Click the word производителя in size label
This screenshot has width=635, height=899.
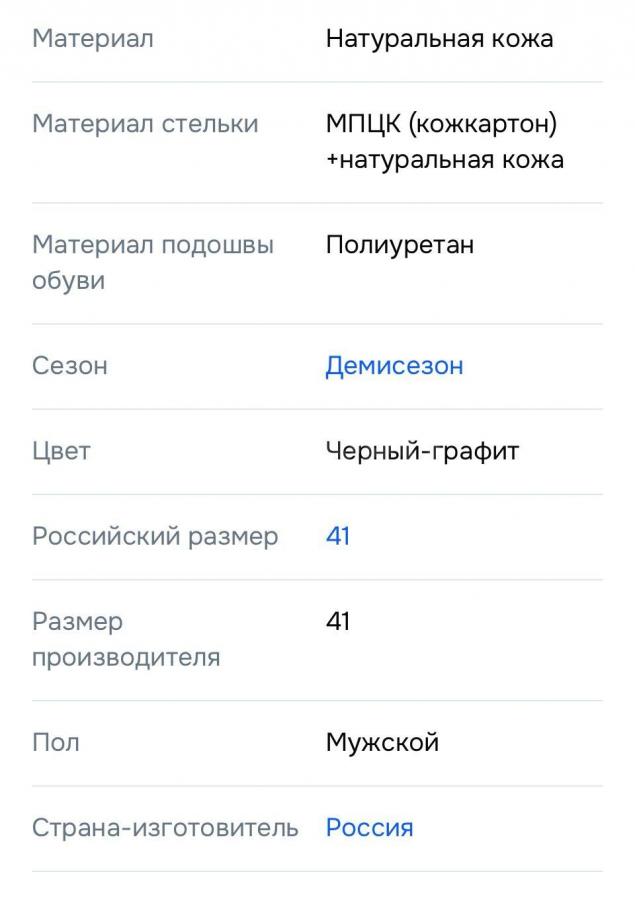tap(126, 658)
